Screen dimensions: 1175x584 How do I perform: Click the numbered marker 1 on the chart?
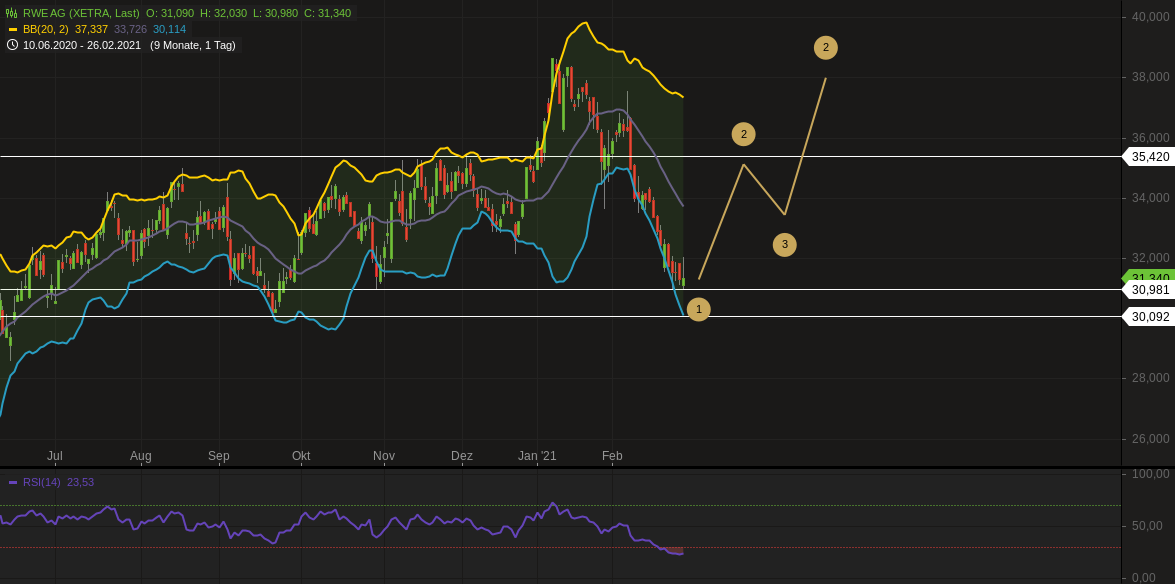pos(698,309)
